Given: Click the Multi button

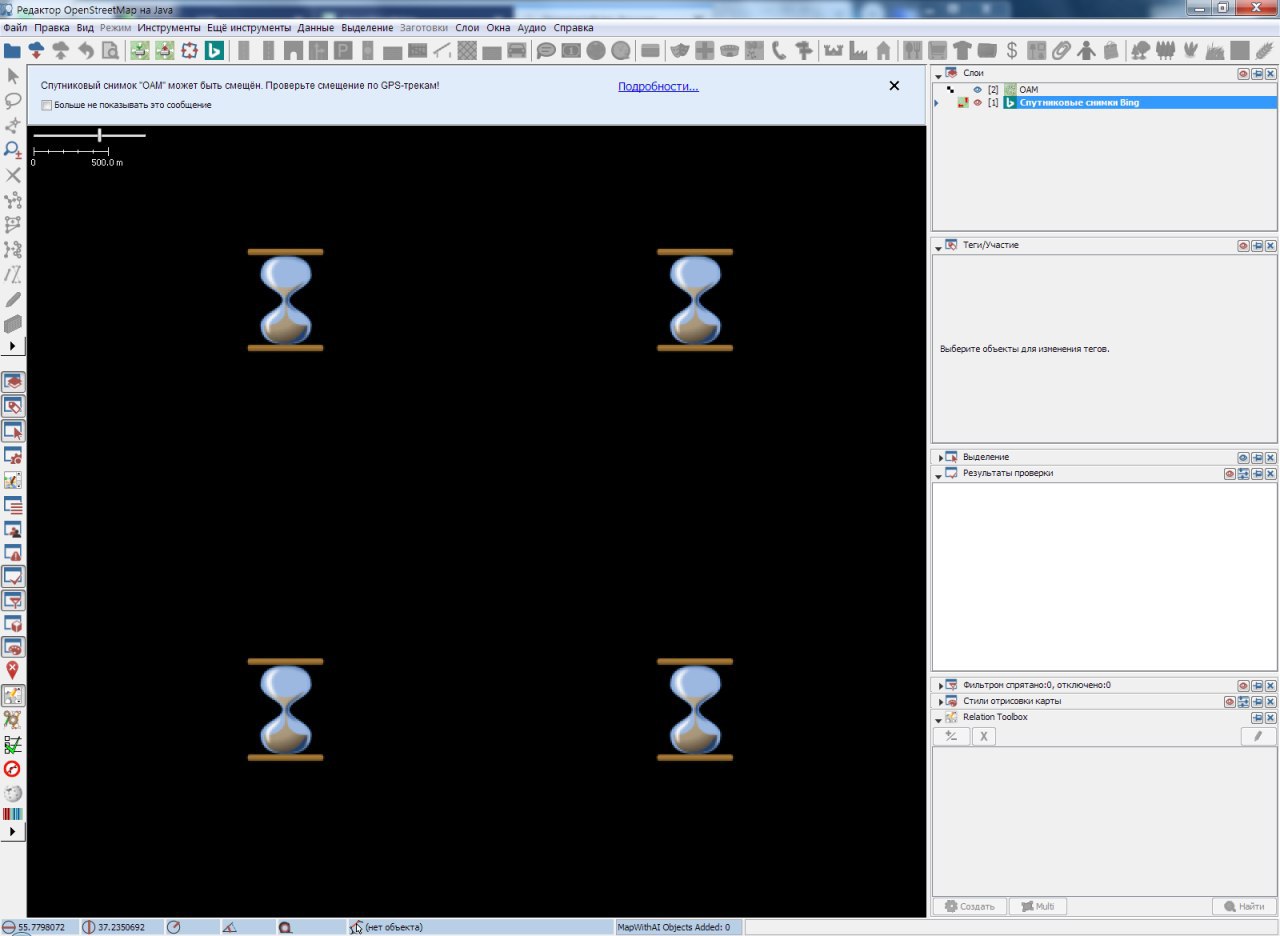Looking at the screenshot, I should pyautogui.click(x=1038, y=907).
